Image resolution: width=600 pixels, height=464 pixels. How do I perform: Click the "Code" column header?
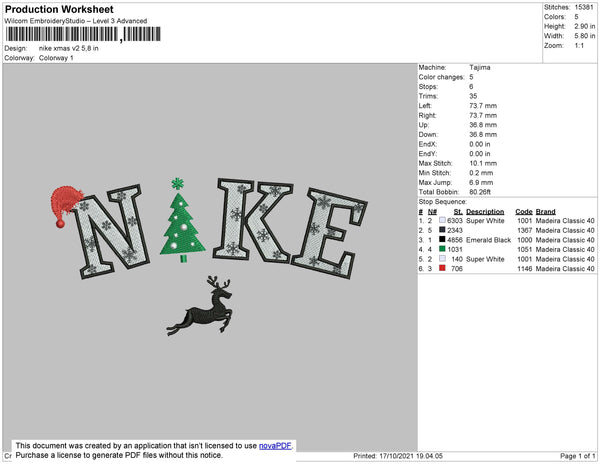click(524, 212)
